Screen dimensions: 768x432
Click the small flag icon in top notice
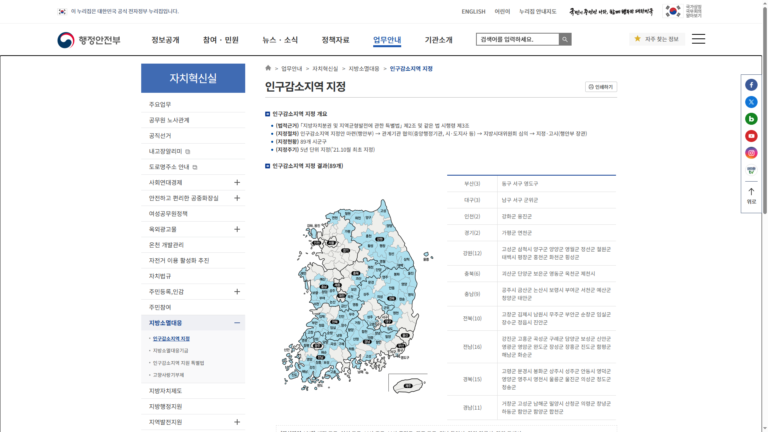62,11
